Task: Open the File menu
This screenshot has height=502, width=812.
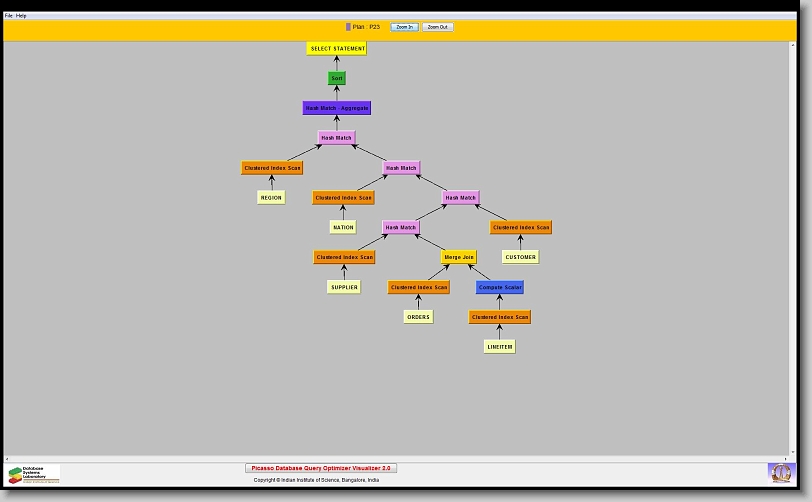Action: tap(9, 16)
